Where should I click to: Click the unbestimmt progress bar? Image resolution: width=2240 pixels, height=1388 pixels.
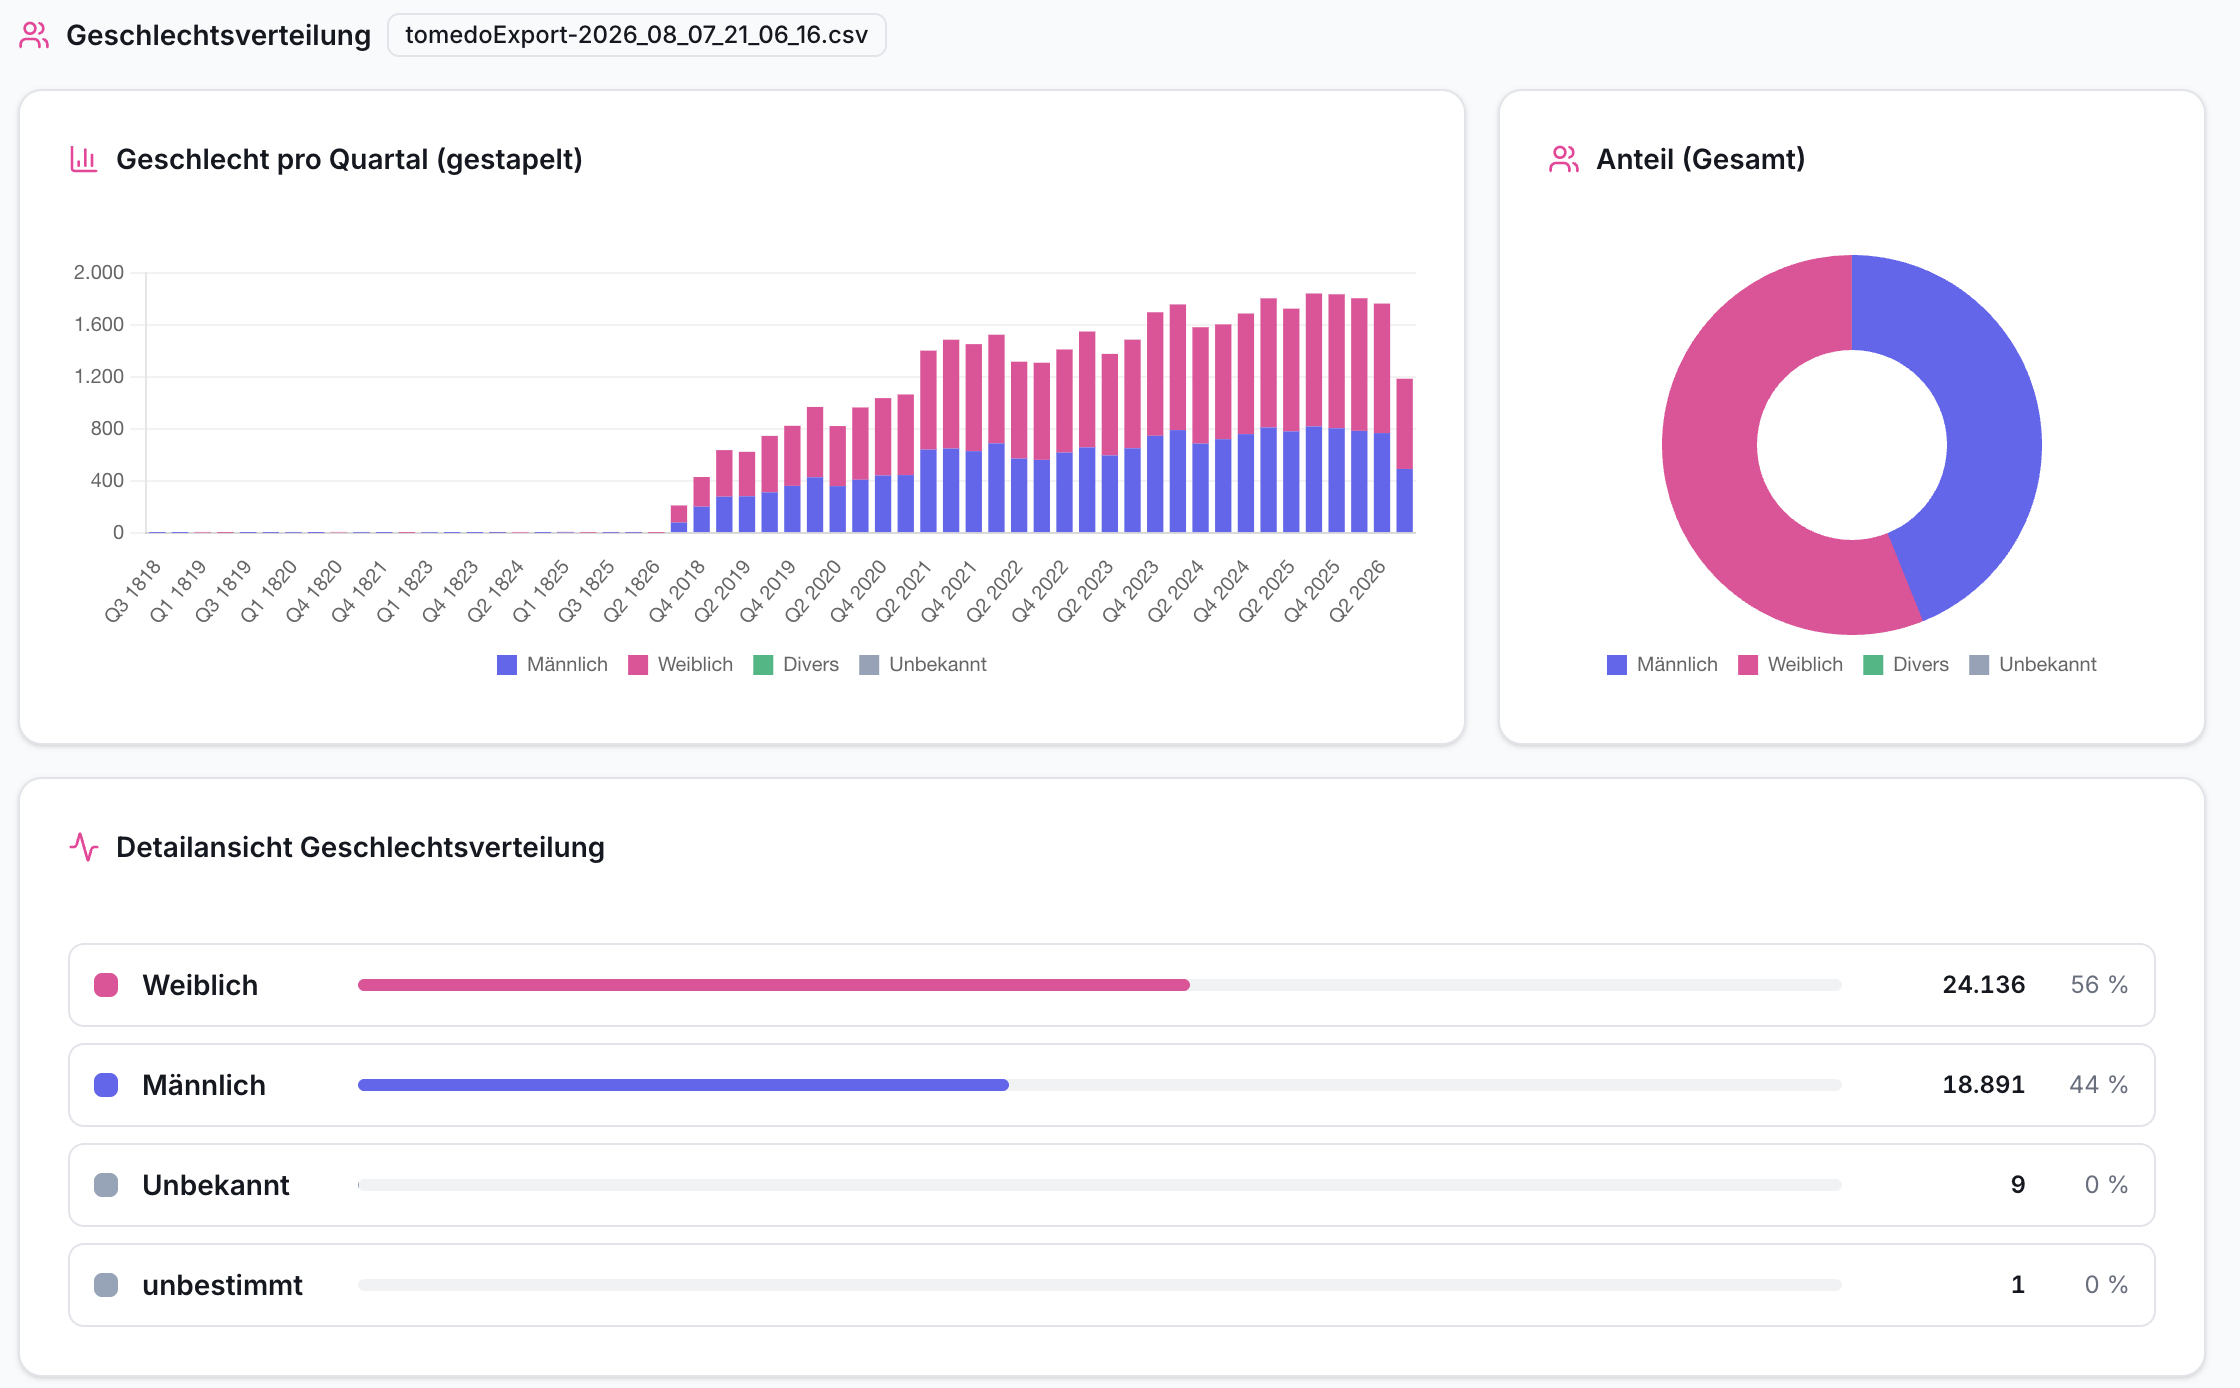click(1100, 1285)
